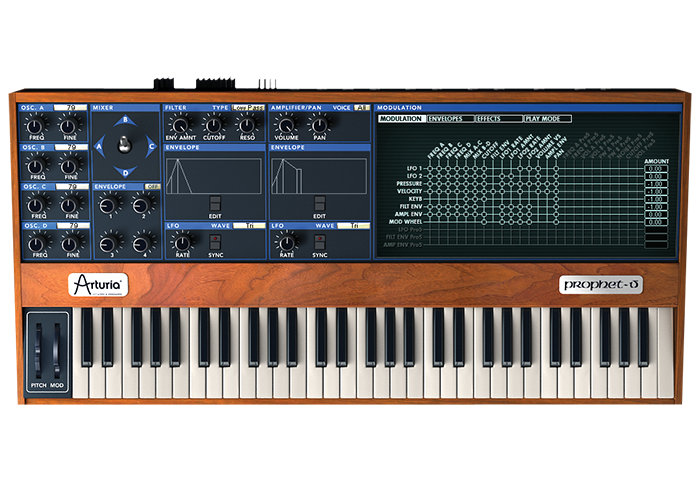This screenshot has width=700, height=484.
Task: Click OSC. A FREQ knob
Action: 36,125
